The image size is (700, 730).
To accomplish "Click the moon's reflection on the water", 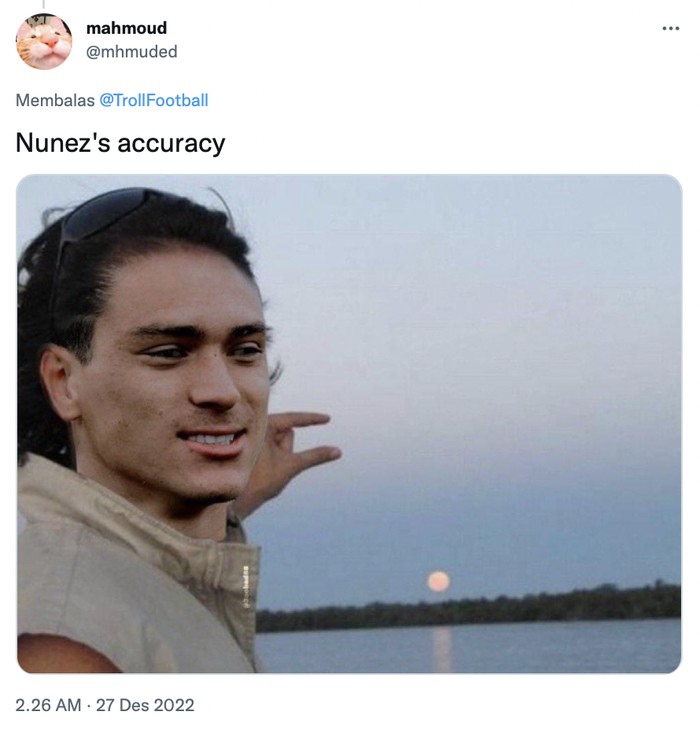I will [441, 648].
